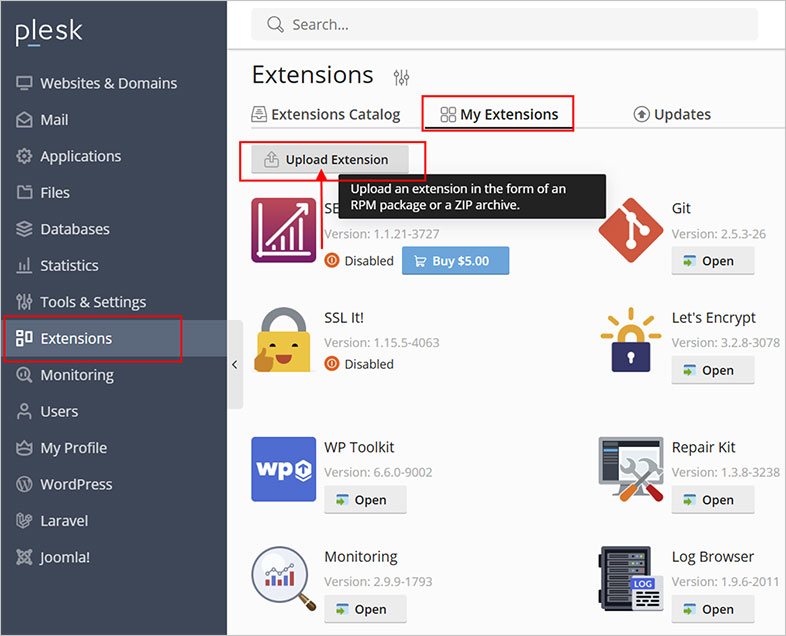This screenshot has width=786, height=636.
Task: Open extensions settings sliders icon
Action: click(x=401, y=77)
